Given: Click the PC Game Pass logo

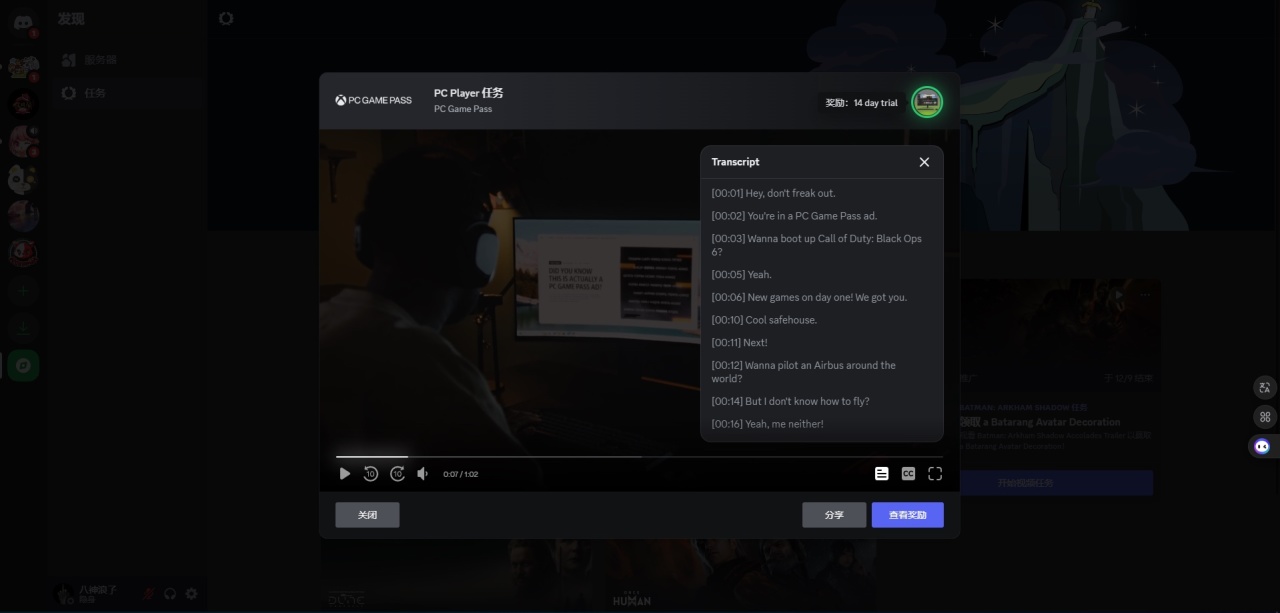Looking at the screenshot, I should point(373,100).
